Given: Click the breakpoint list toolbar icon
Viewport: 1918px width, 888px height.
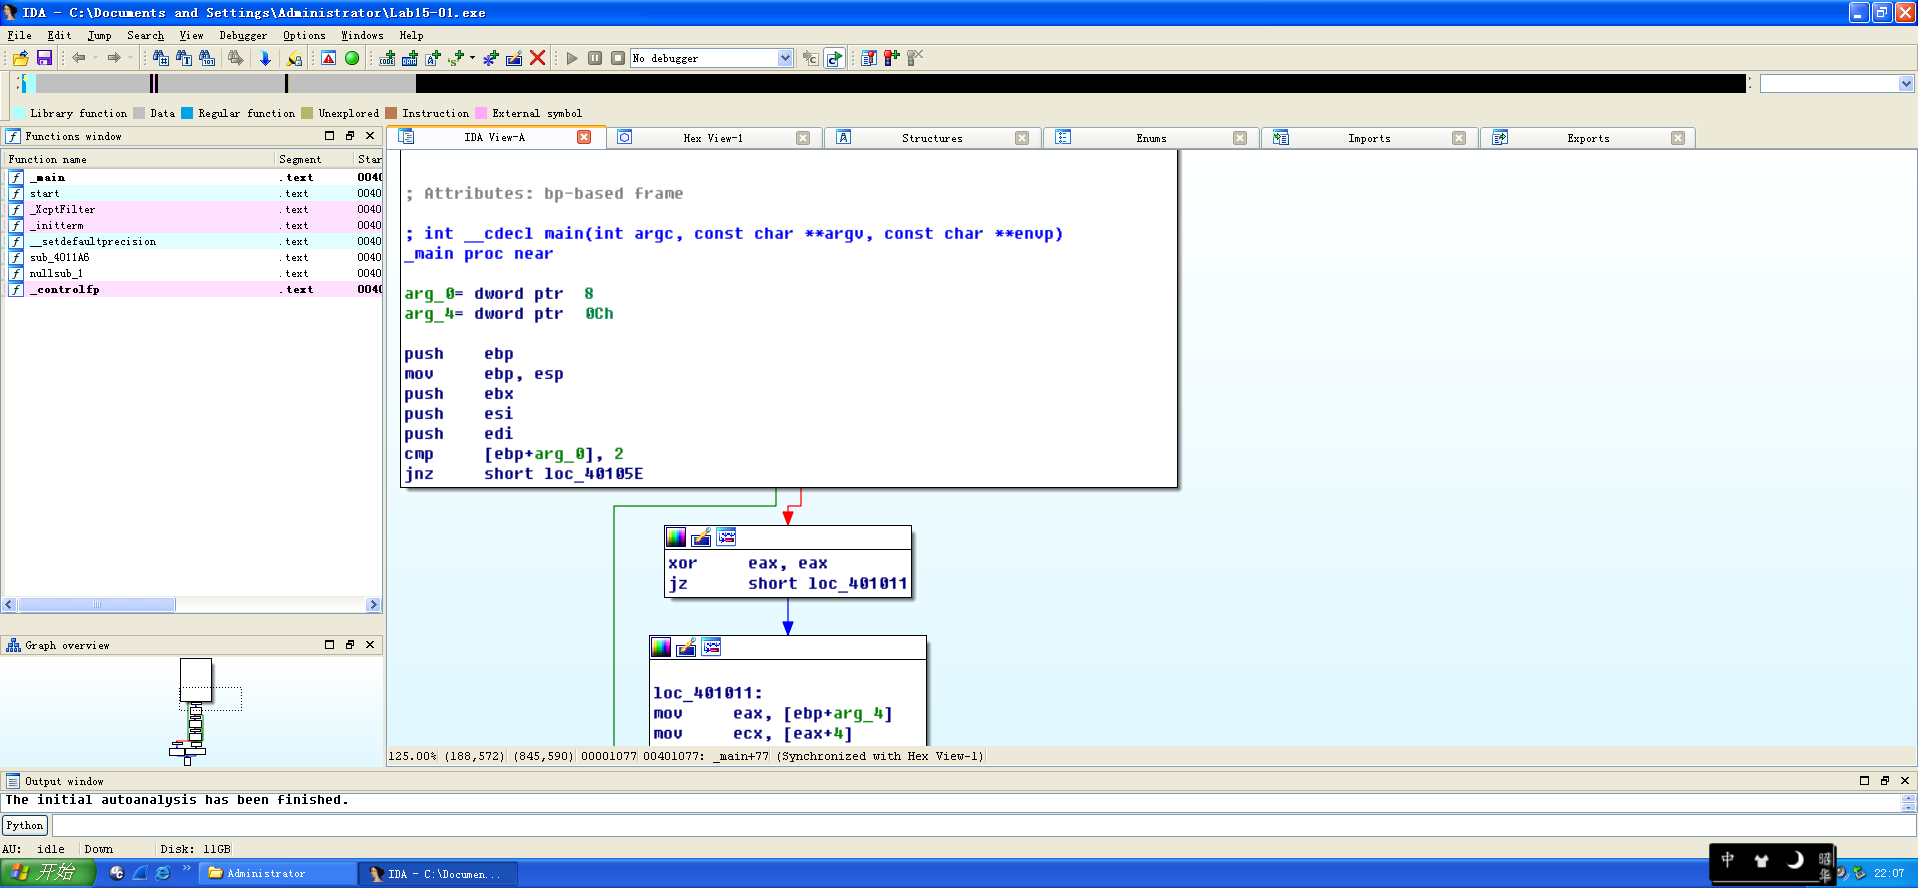Looking at the screenshot, I should coord(869,58).
